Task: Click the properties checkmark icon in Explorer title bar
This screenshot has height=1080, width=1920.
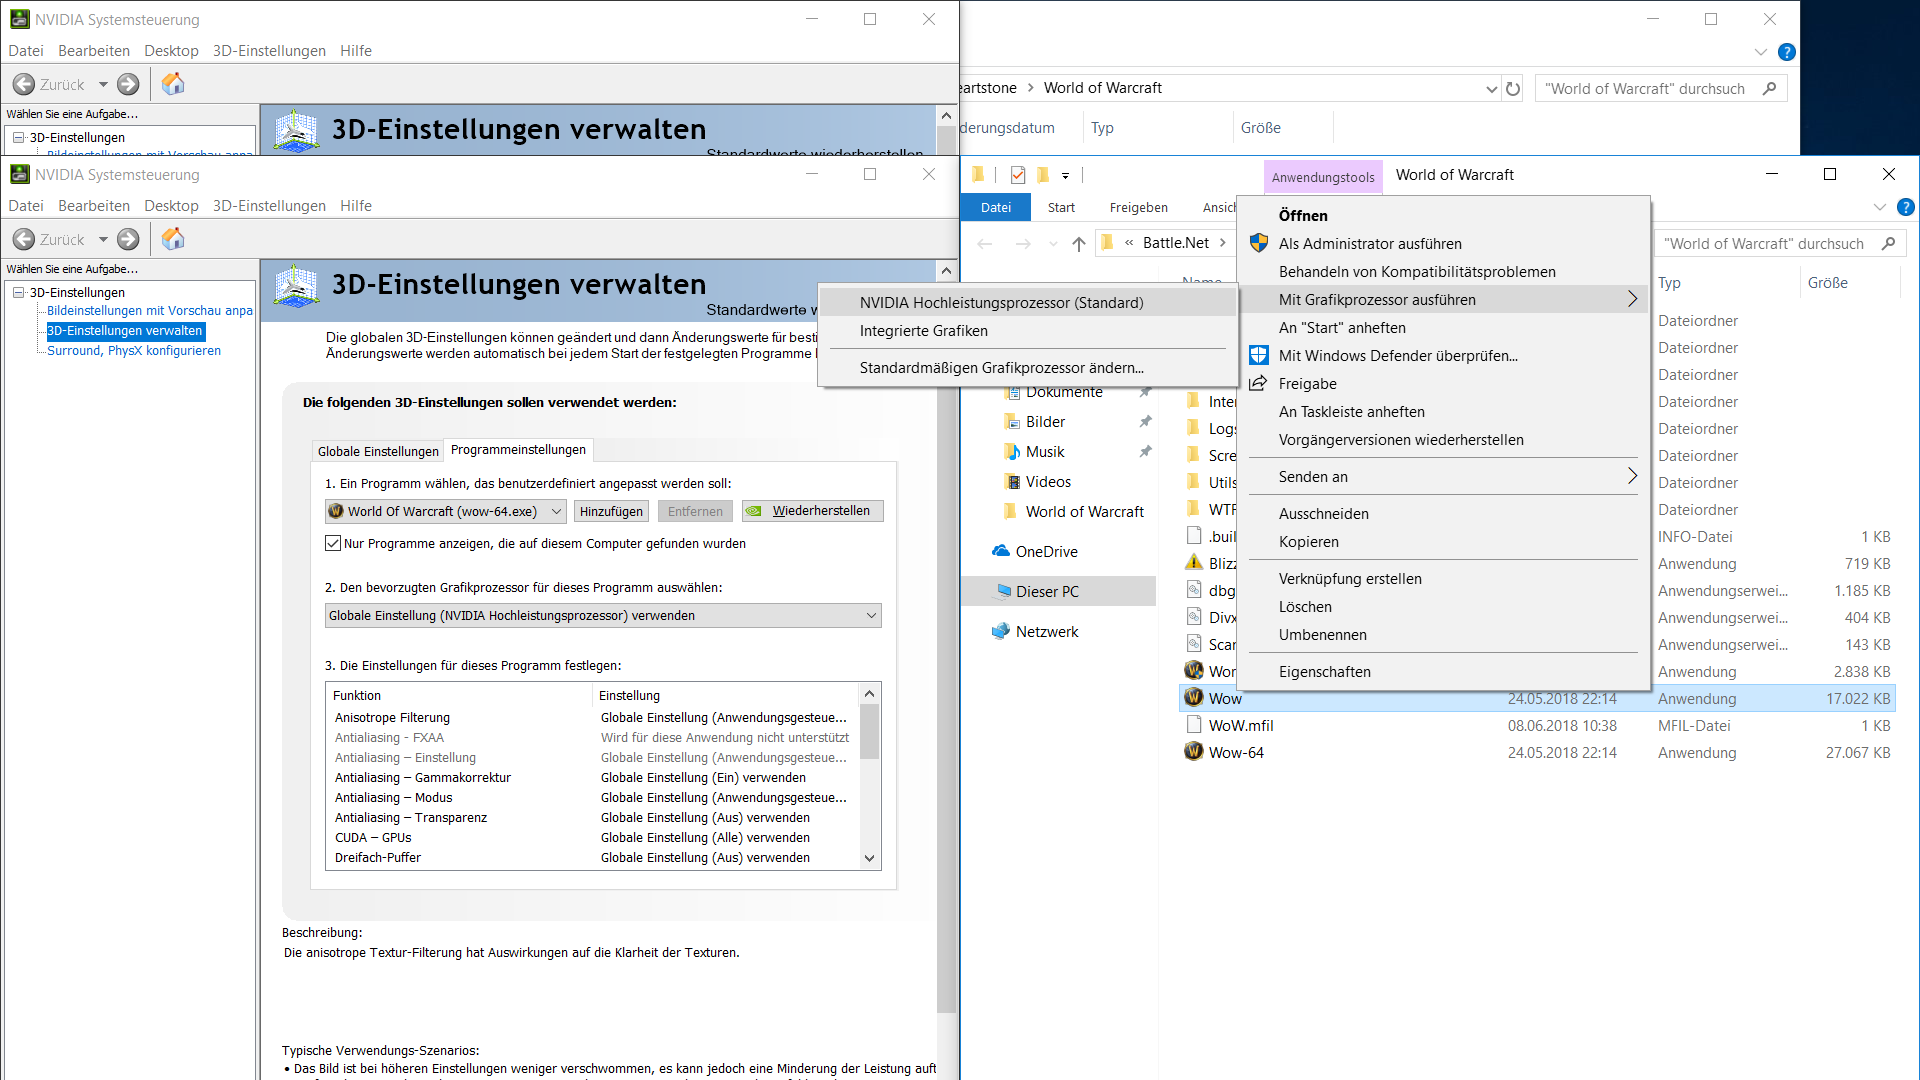Action: pos(1018,175)
